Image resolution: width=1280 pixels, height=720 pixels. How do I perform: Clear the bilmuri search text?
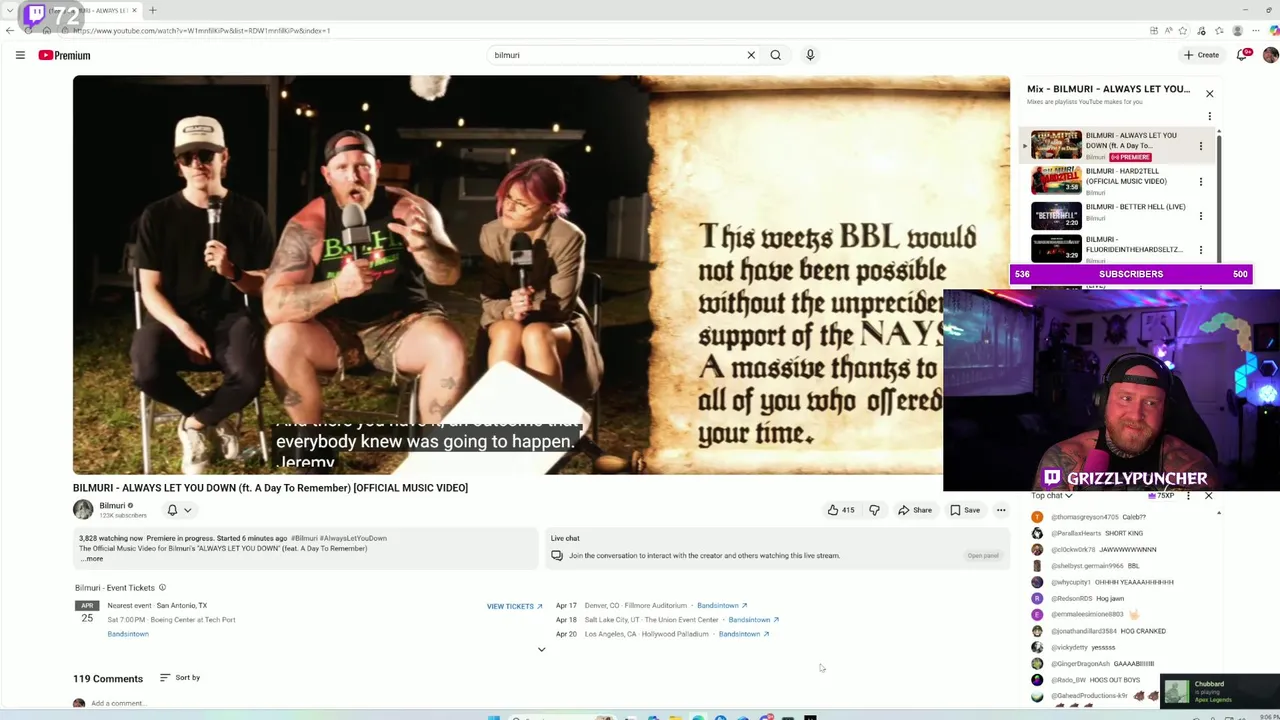coord(751,55)
